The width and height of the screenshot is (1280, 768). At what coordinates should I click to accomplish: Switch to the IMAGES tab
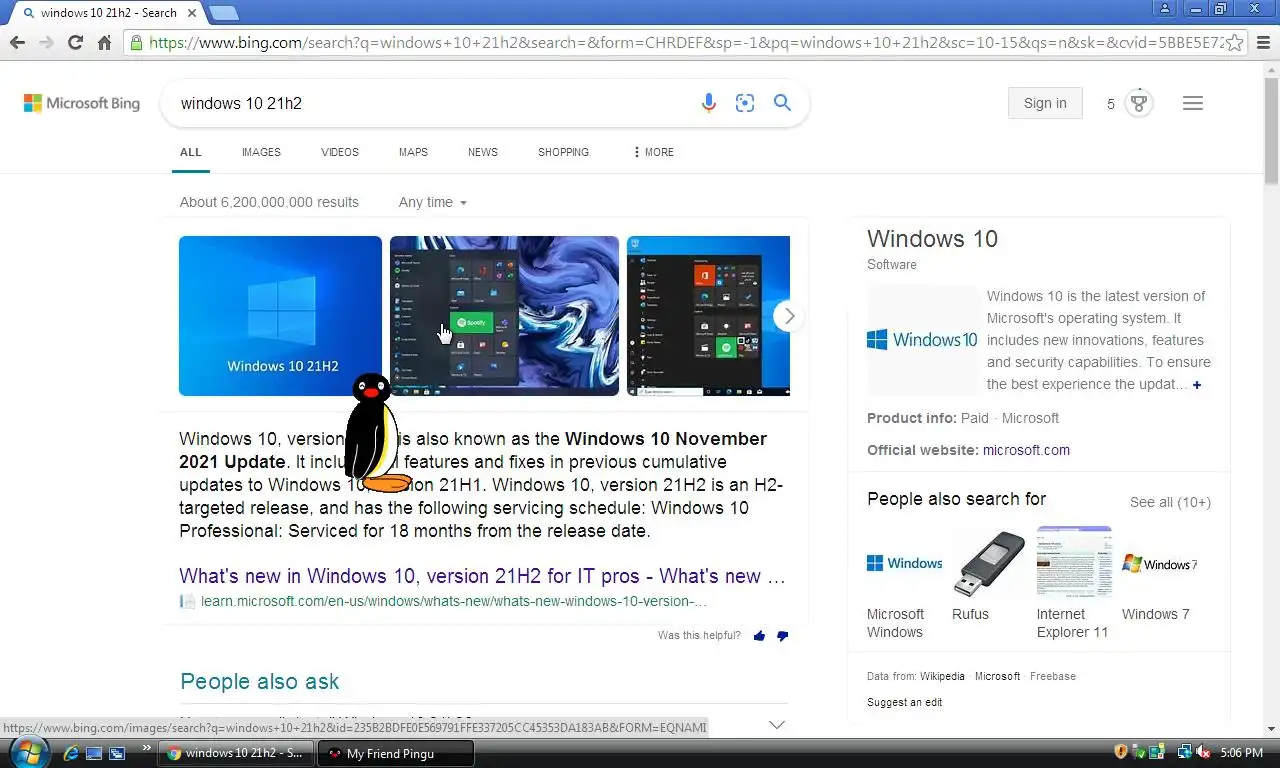[x=261, y=152]
